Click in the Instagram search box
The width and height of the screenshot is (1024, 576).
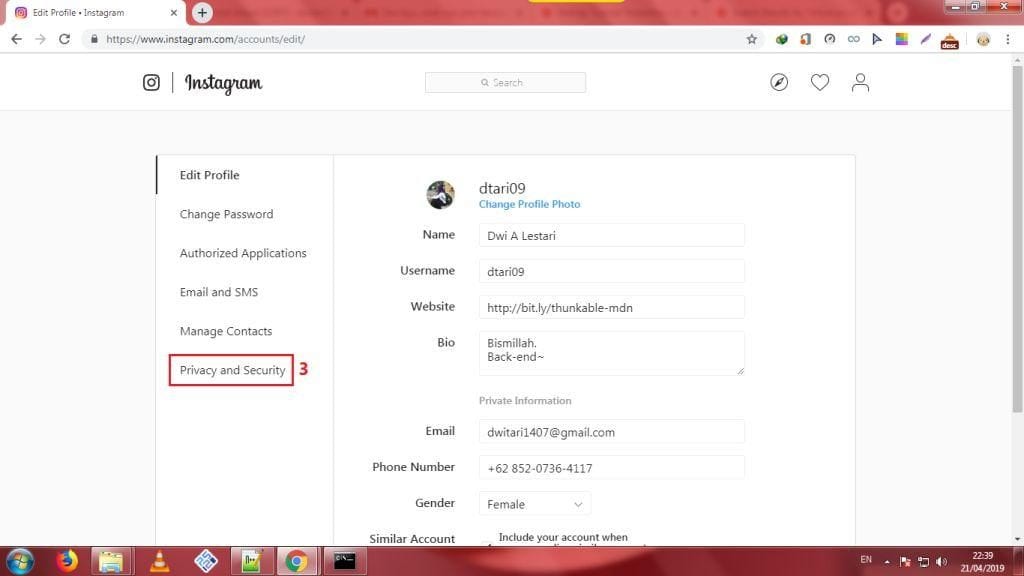505,82
